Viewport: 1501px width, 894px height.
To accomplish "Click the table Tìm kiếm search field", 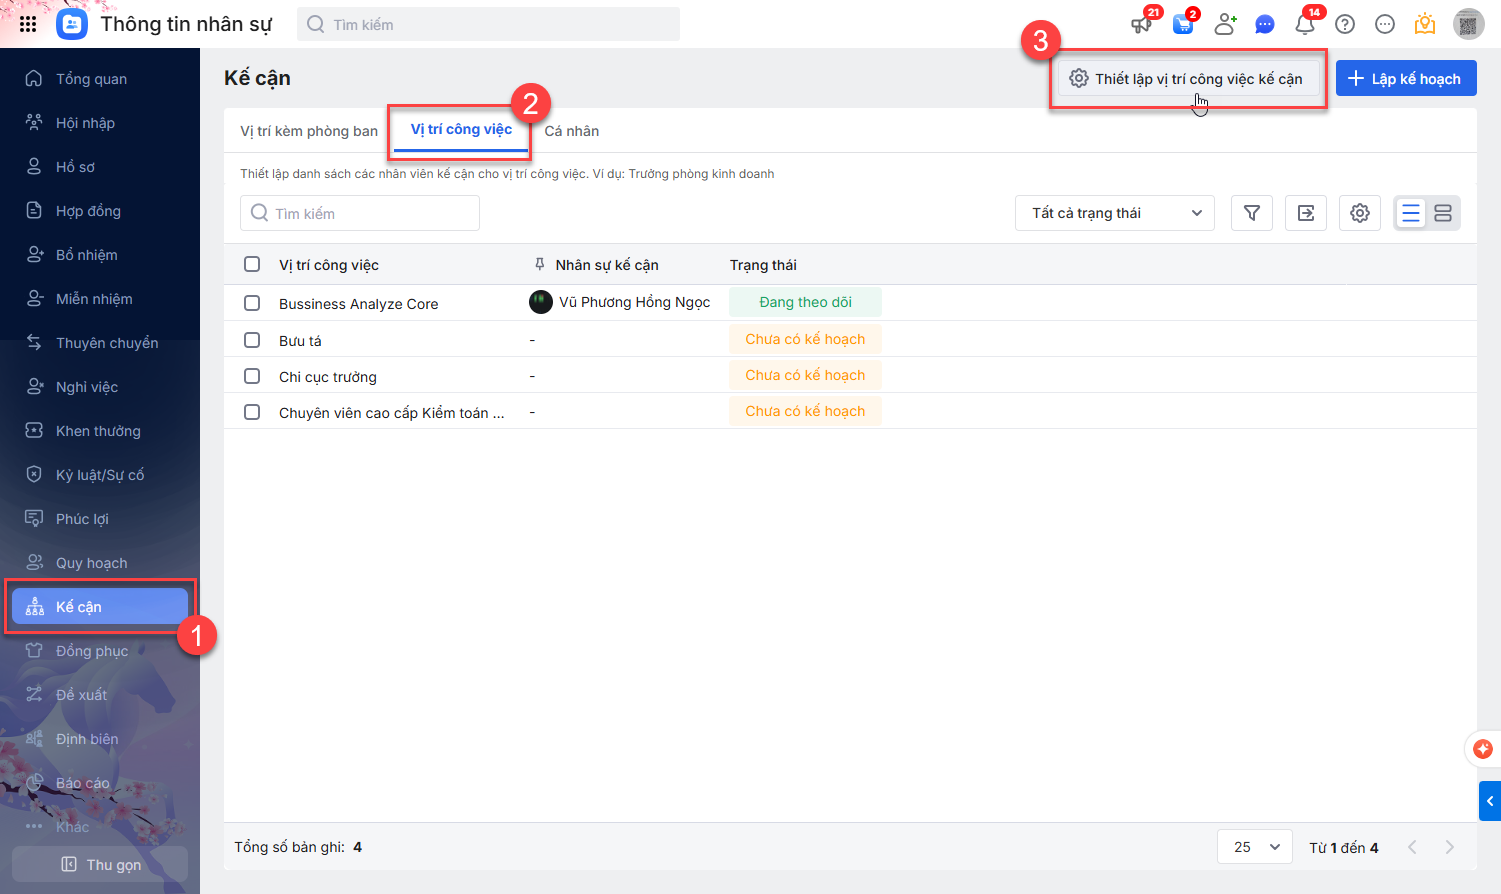I will (360, 213).
